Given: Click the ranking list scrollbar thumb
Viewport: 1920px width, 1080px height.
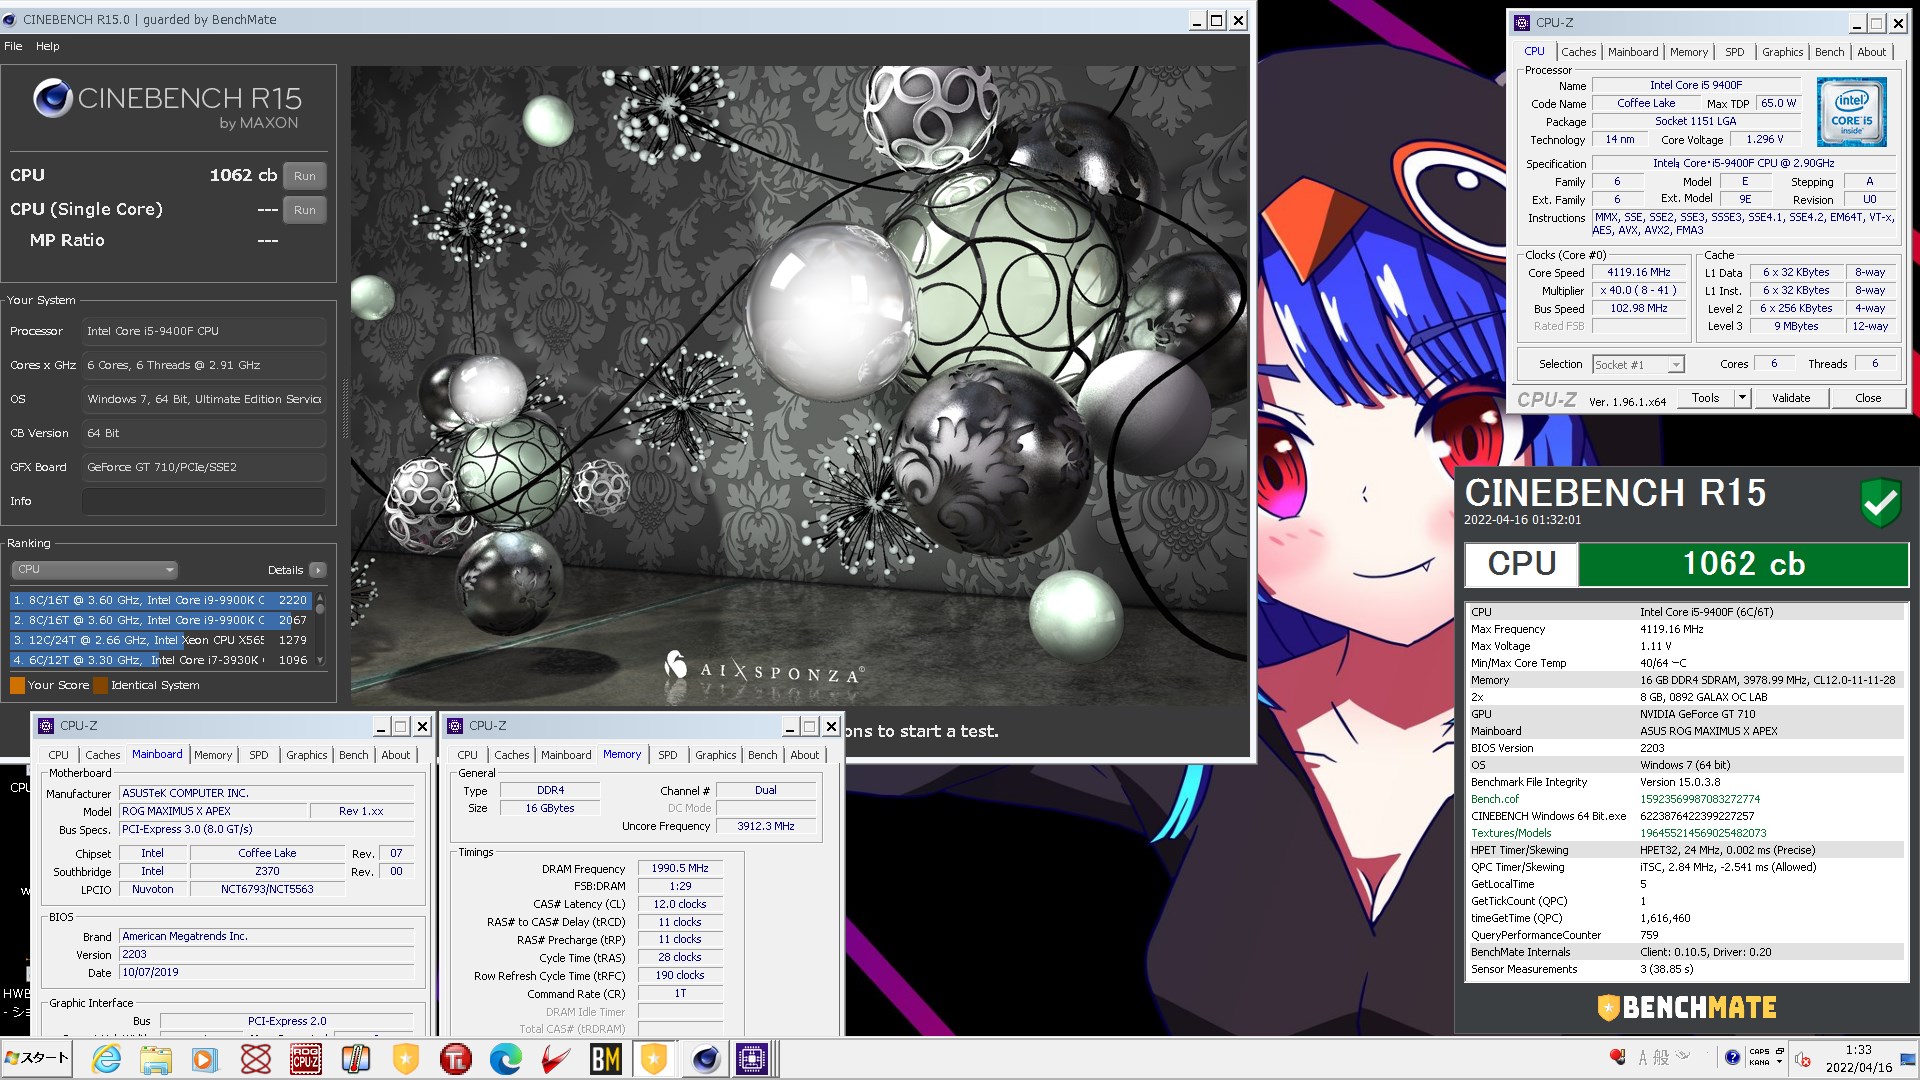Looking at the screenshot, I should pyautogui.click(x=320, y=608).
